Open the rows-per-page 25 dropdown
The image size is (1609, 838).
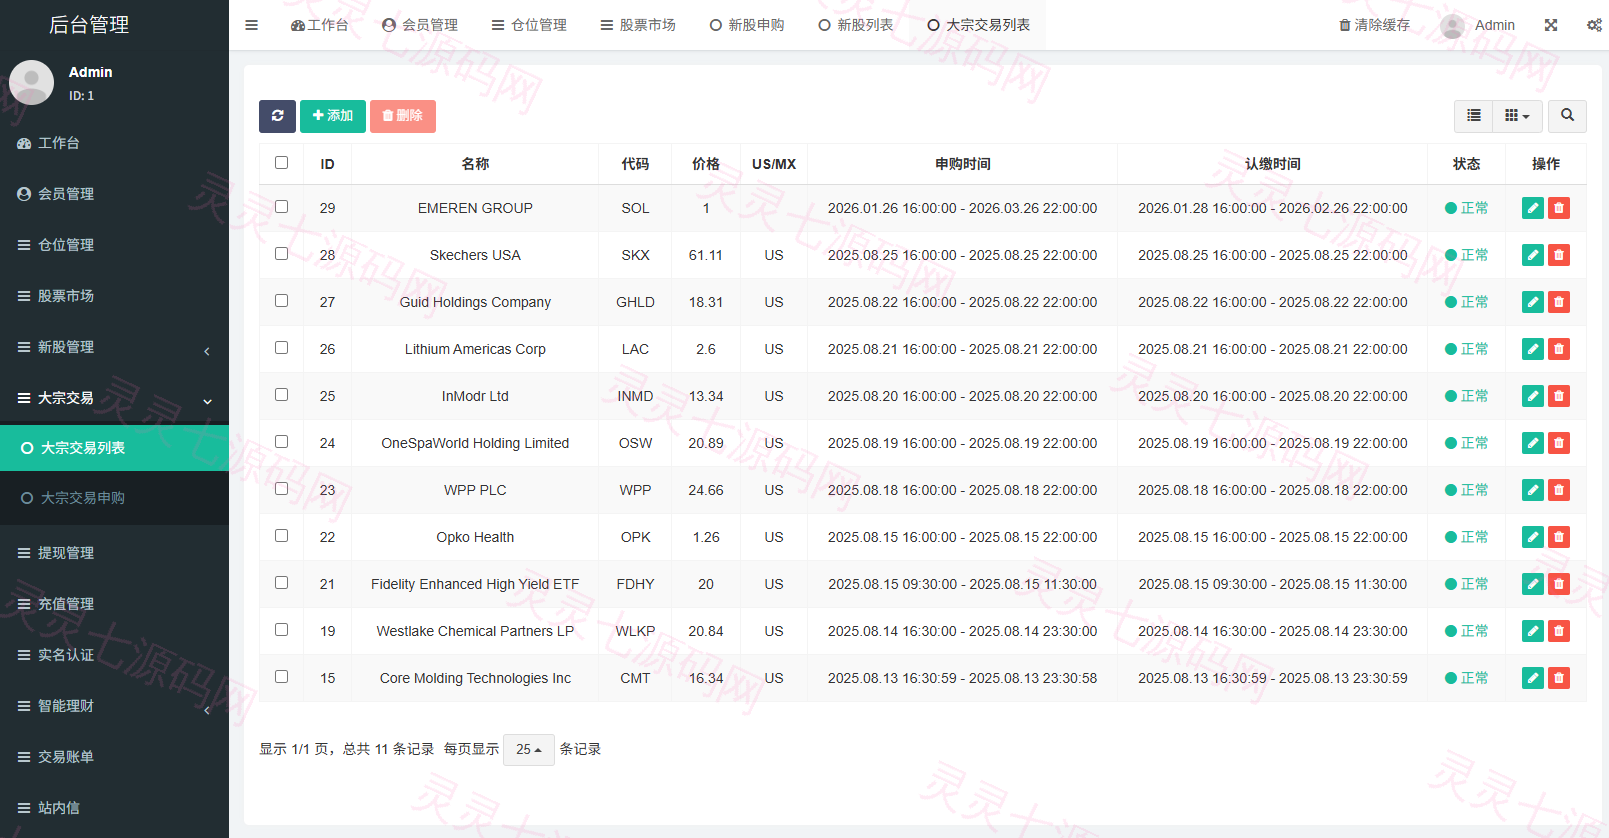pos(528,749)
